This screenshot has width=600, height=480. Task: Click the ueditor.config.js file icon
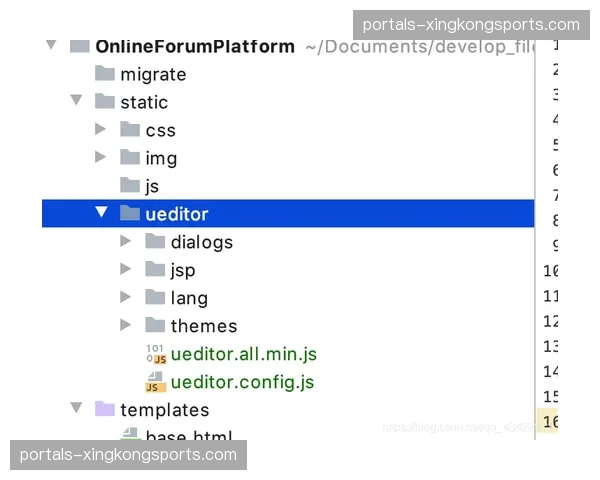[x=155, y=382]
